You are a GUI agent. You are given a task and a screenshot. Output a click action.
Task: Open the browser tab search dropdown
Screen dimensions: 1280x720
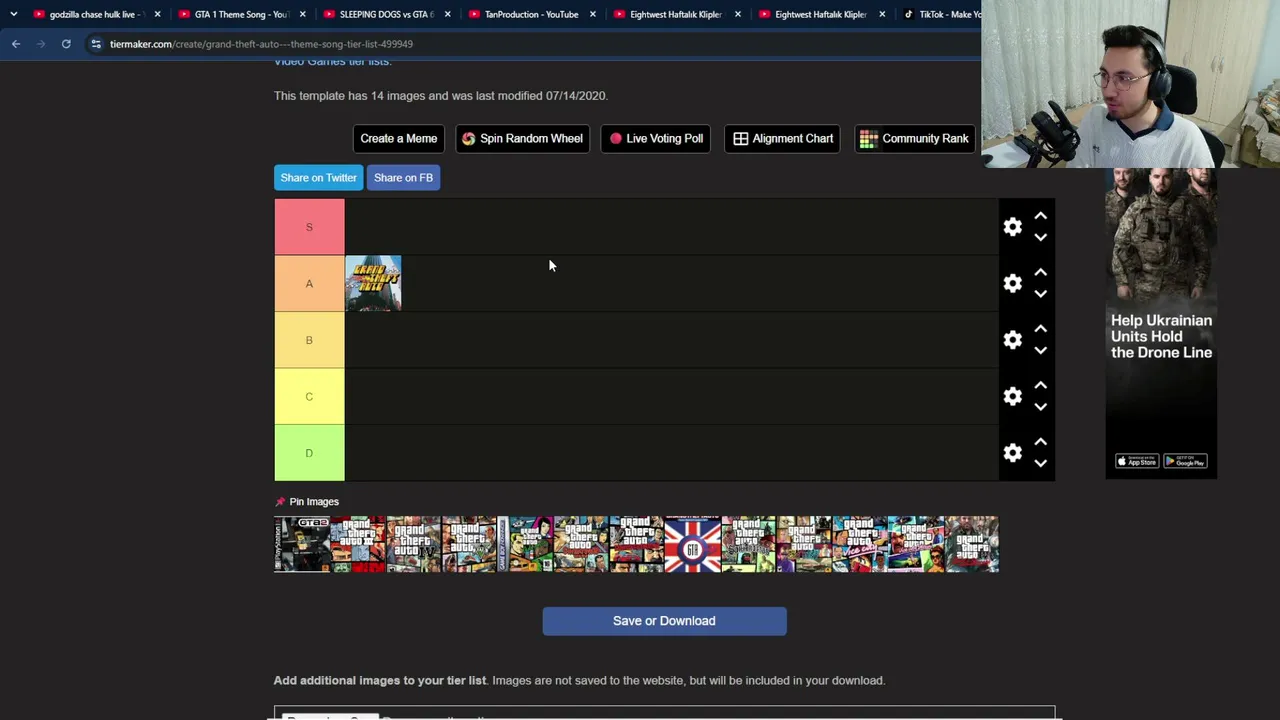click(13, 14)
